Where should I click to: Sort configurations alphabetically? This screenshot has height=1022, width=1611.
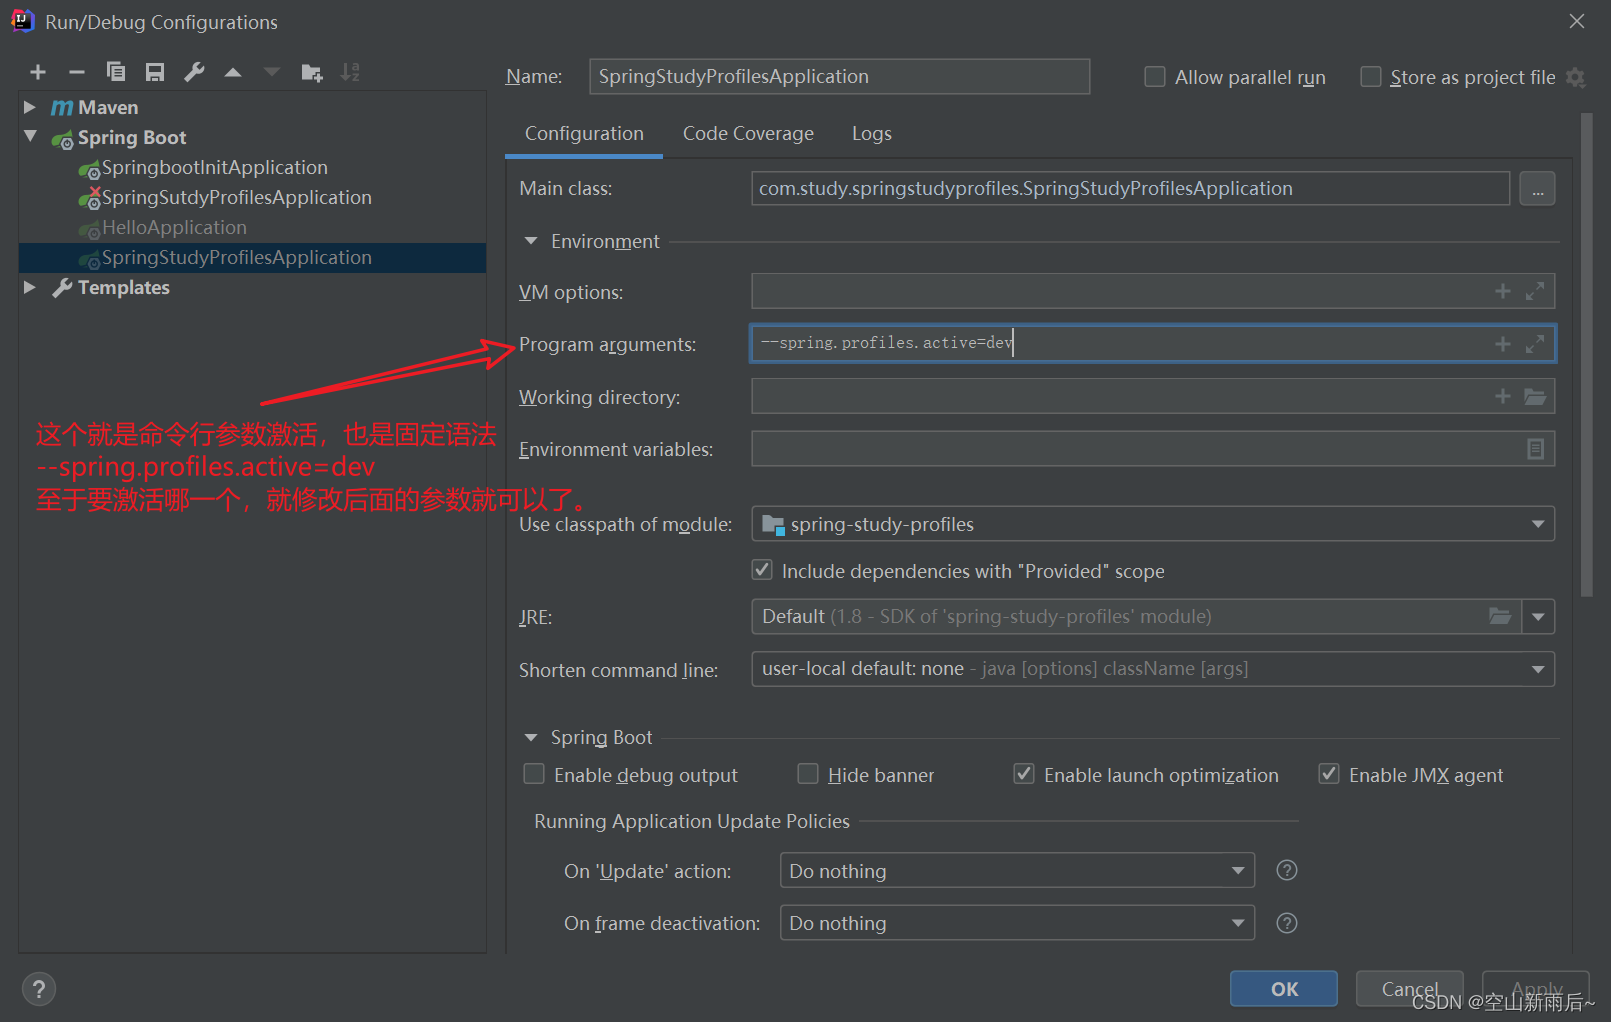(x=350, y=72)
